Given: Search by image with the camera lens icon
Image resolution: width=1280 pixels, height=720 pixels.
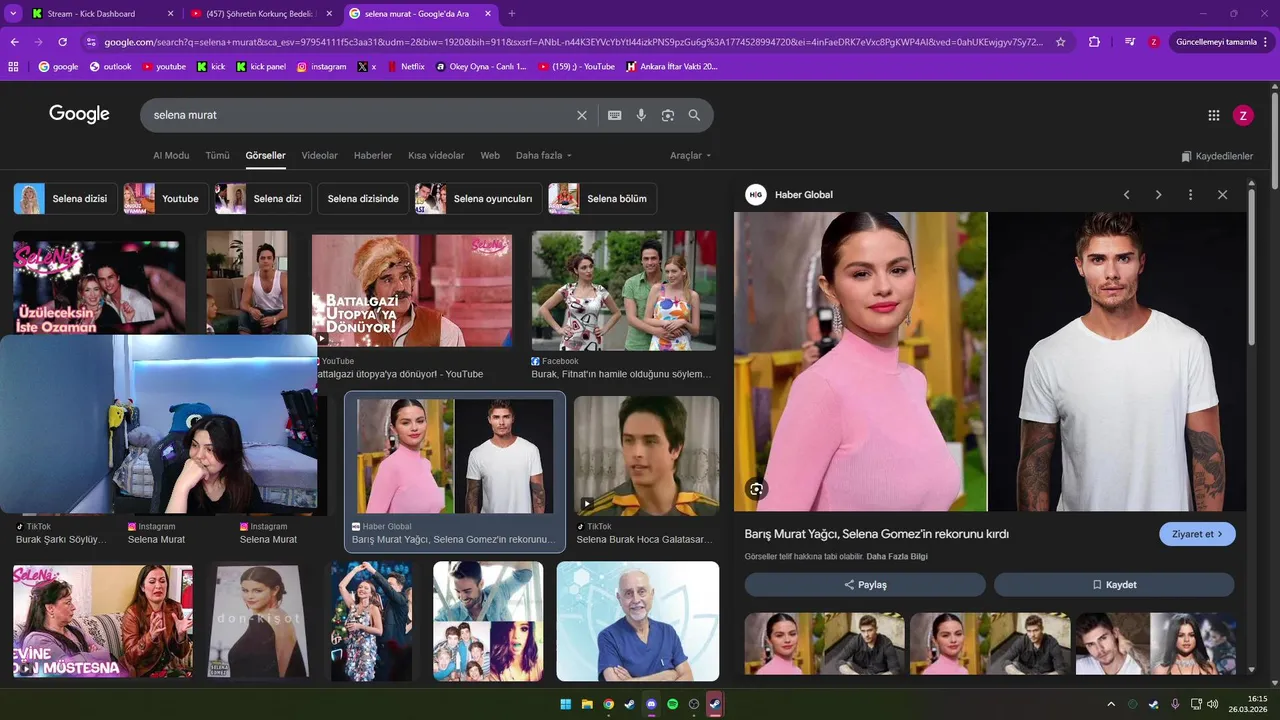Looking at the screenshot, I should tap(668, 115).
